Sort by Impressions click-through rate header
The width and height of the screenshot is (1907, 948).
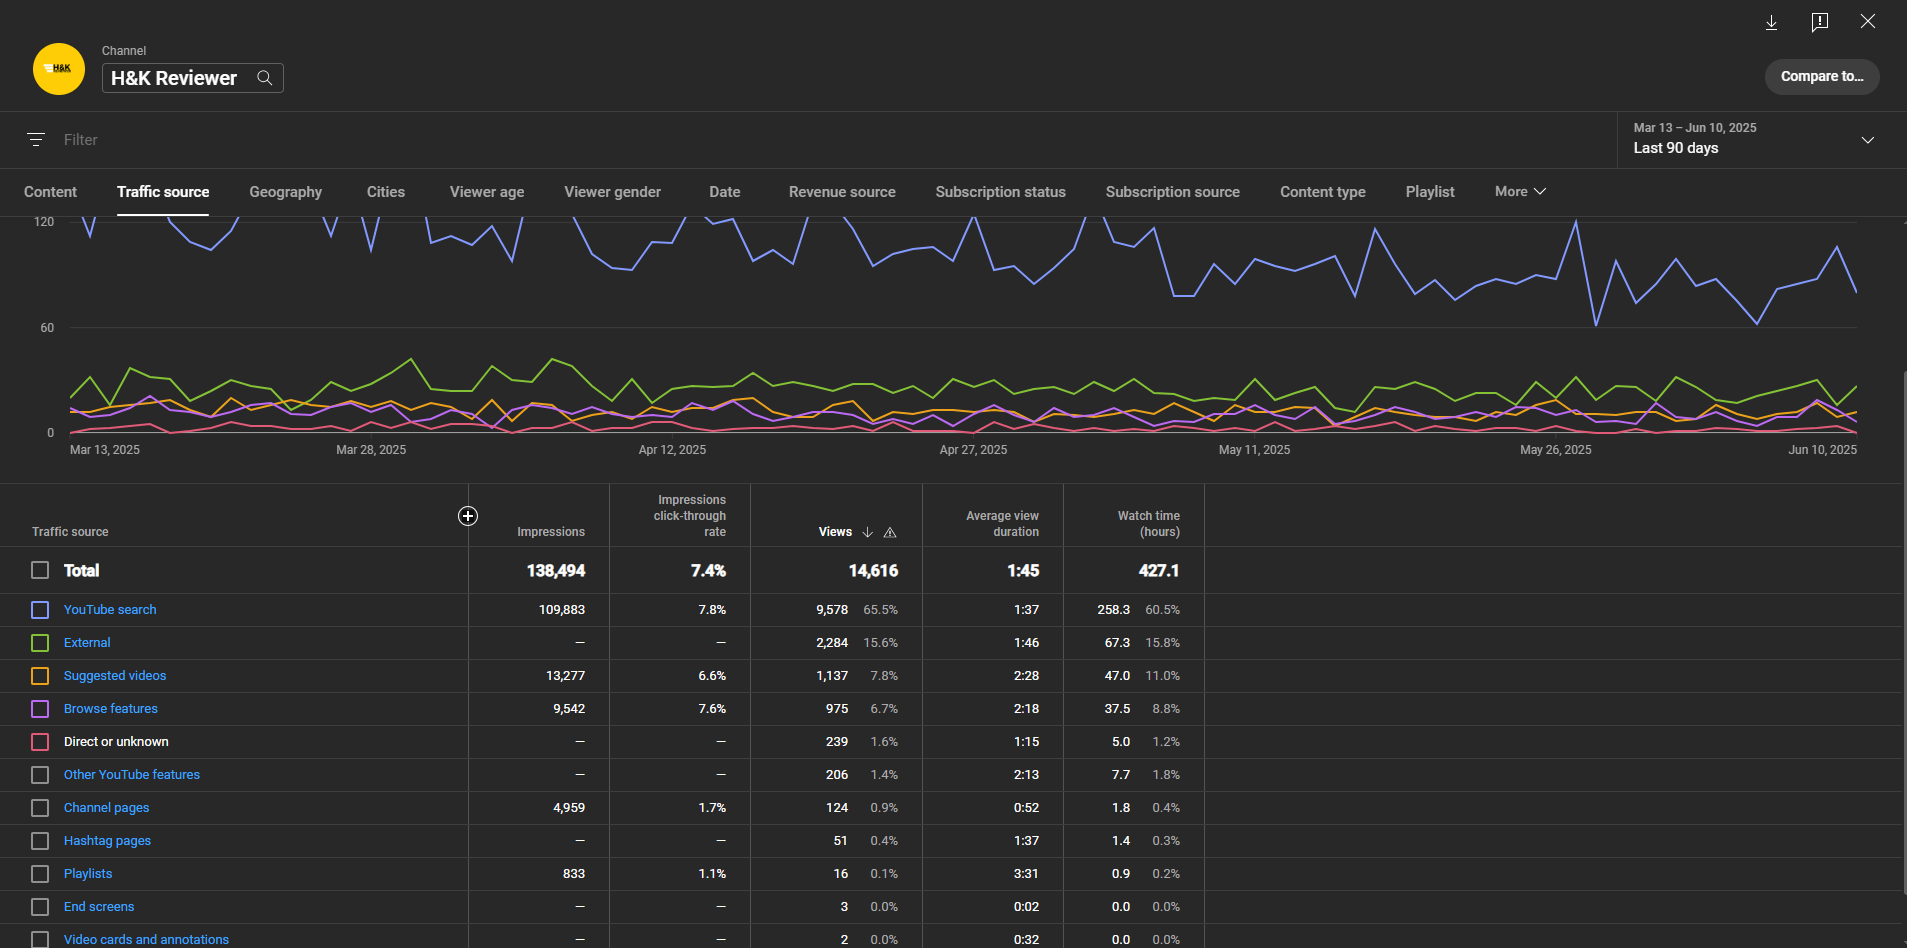point(690,516)
